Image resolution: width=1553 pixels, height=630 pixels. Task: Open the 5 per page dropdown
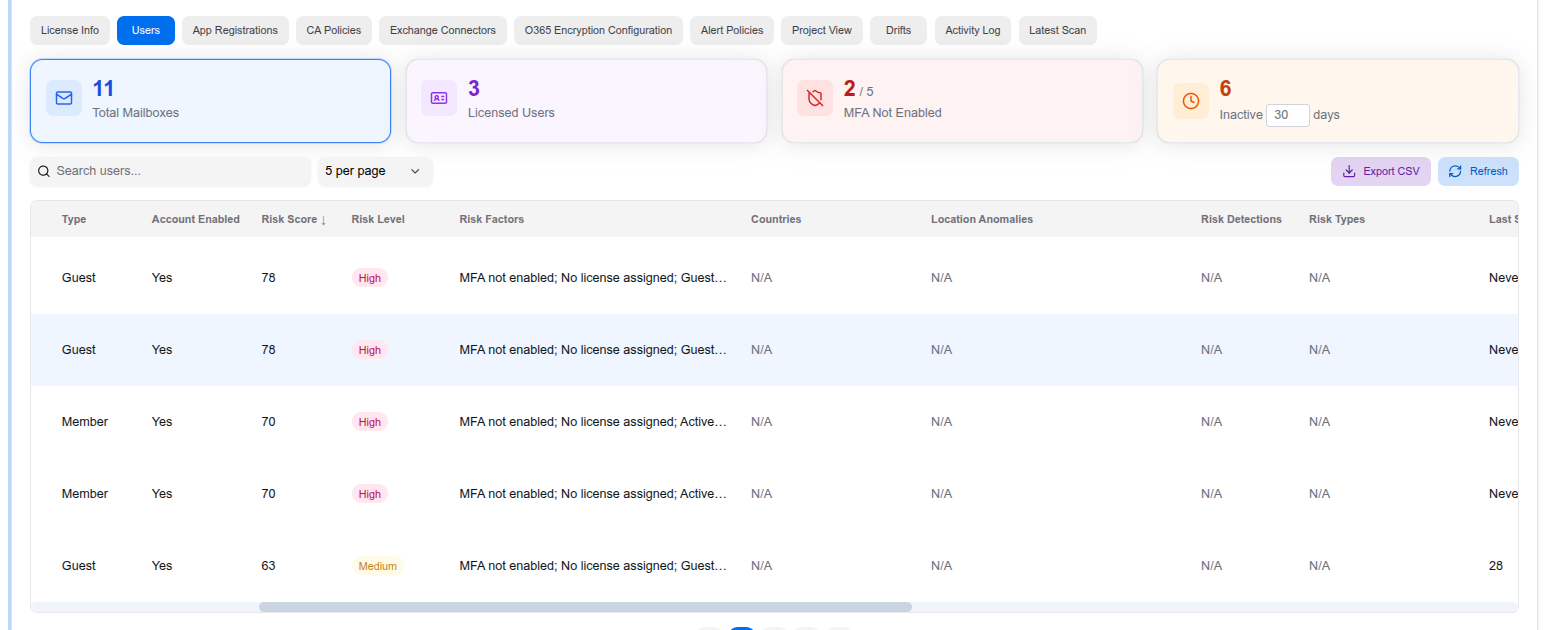(x=374, y=171)
